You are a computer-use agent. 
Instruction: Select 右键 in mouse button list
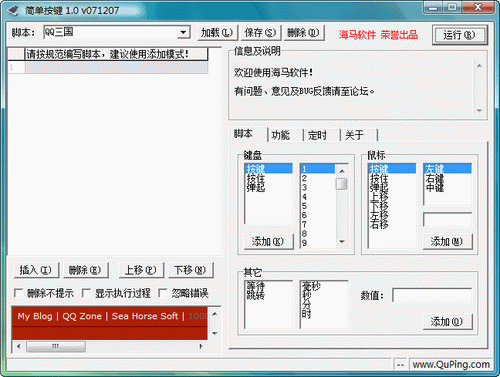(x=434, y=178)
